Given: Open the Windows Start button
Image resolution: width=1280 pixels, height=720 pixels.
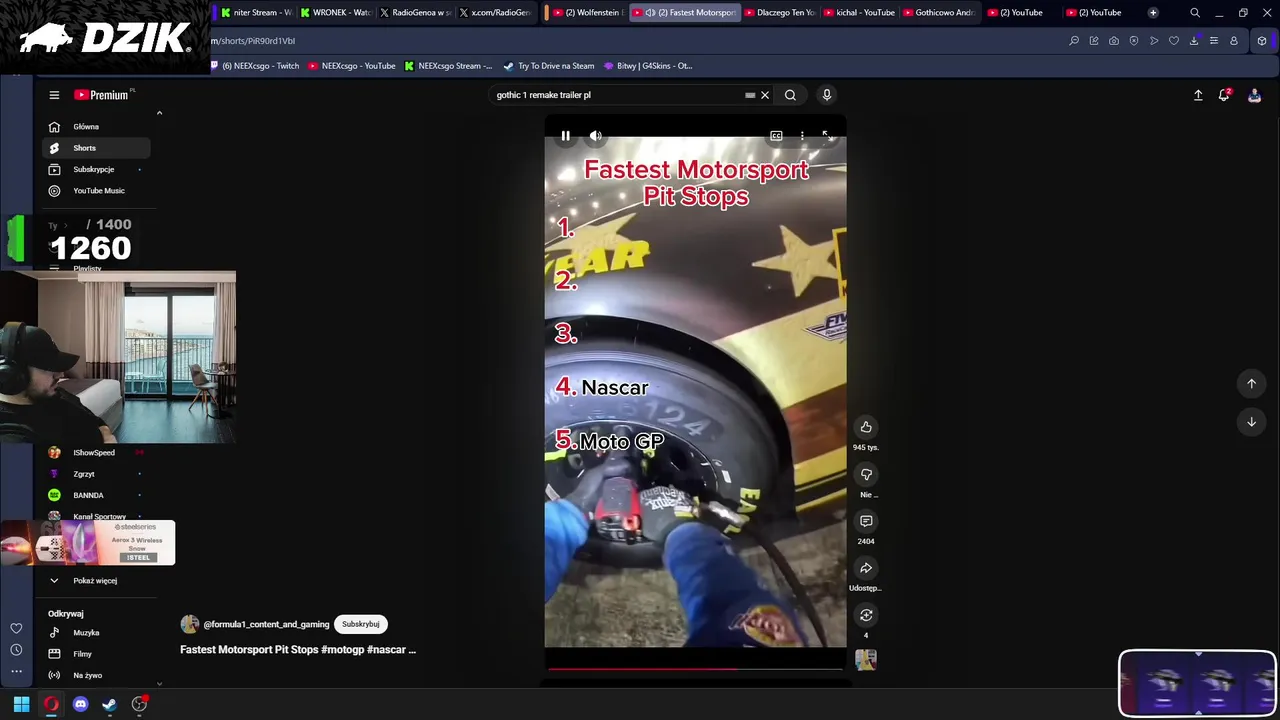Looking at the screenshot, I should 21,704.
